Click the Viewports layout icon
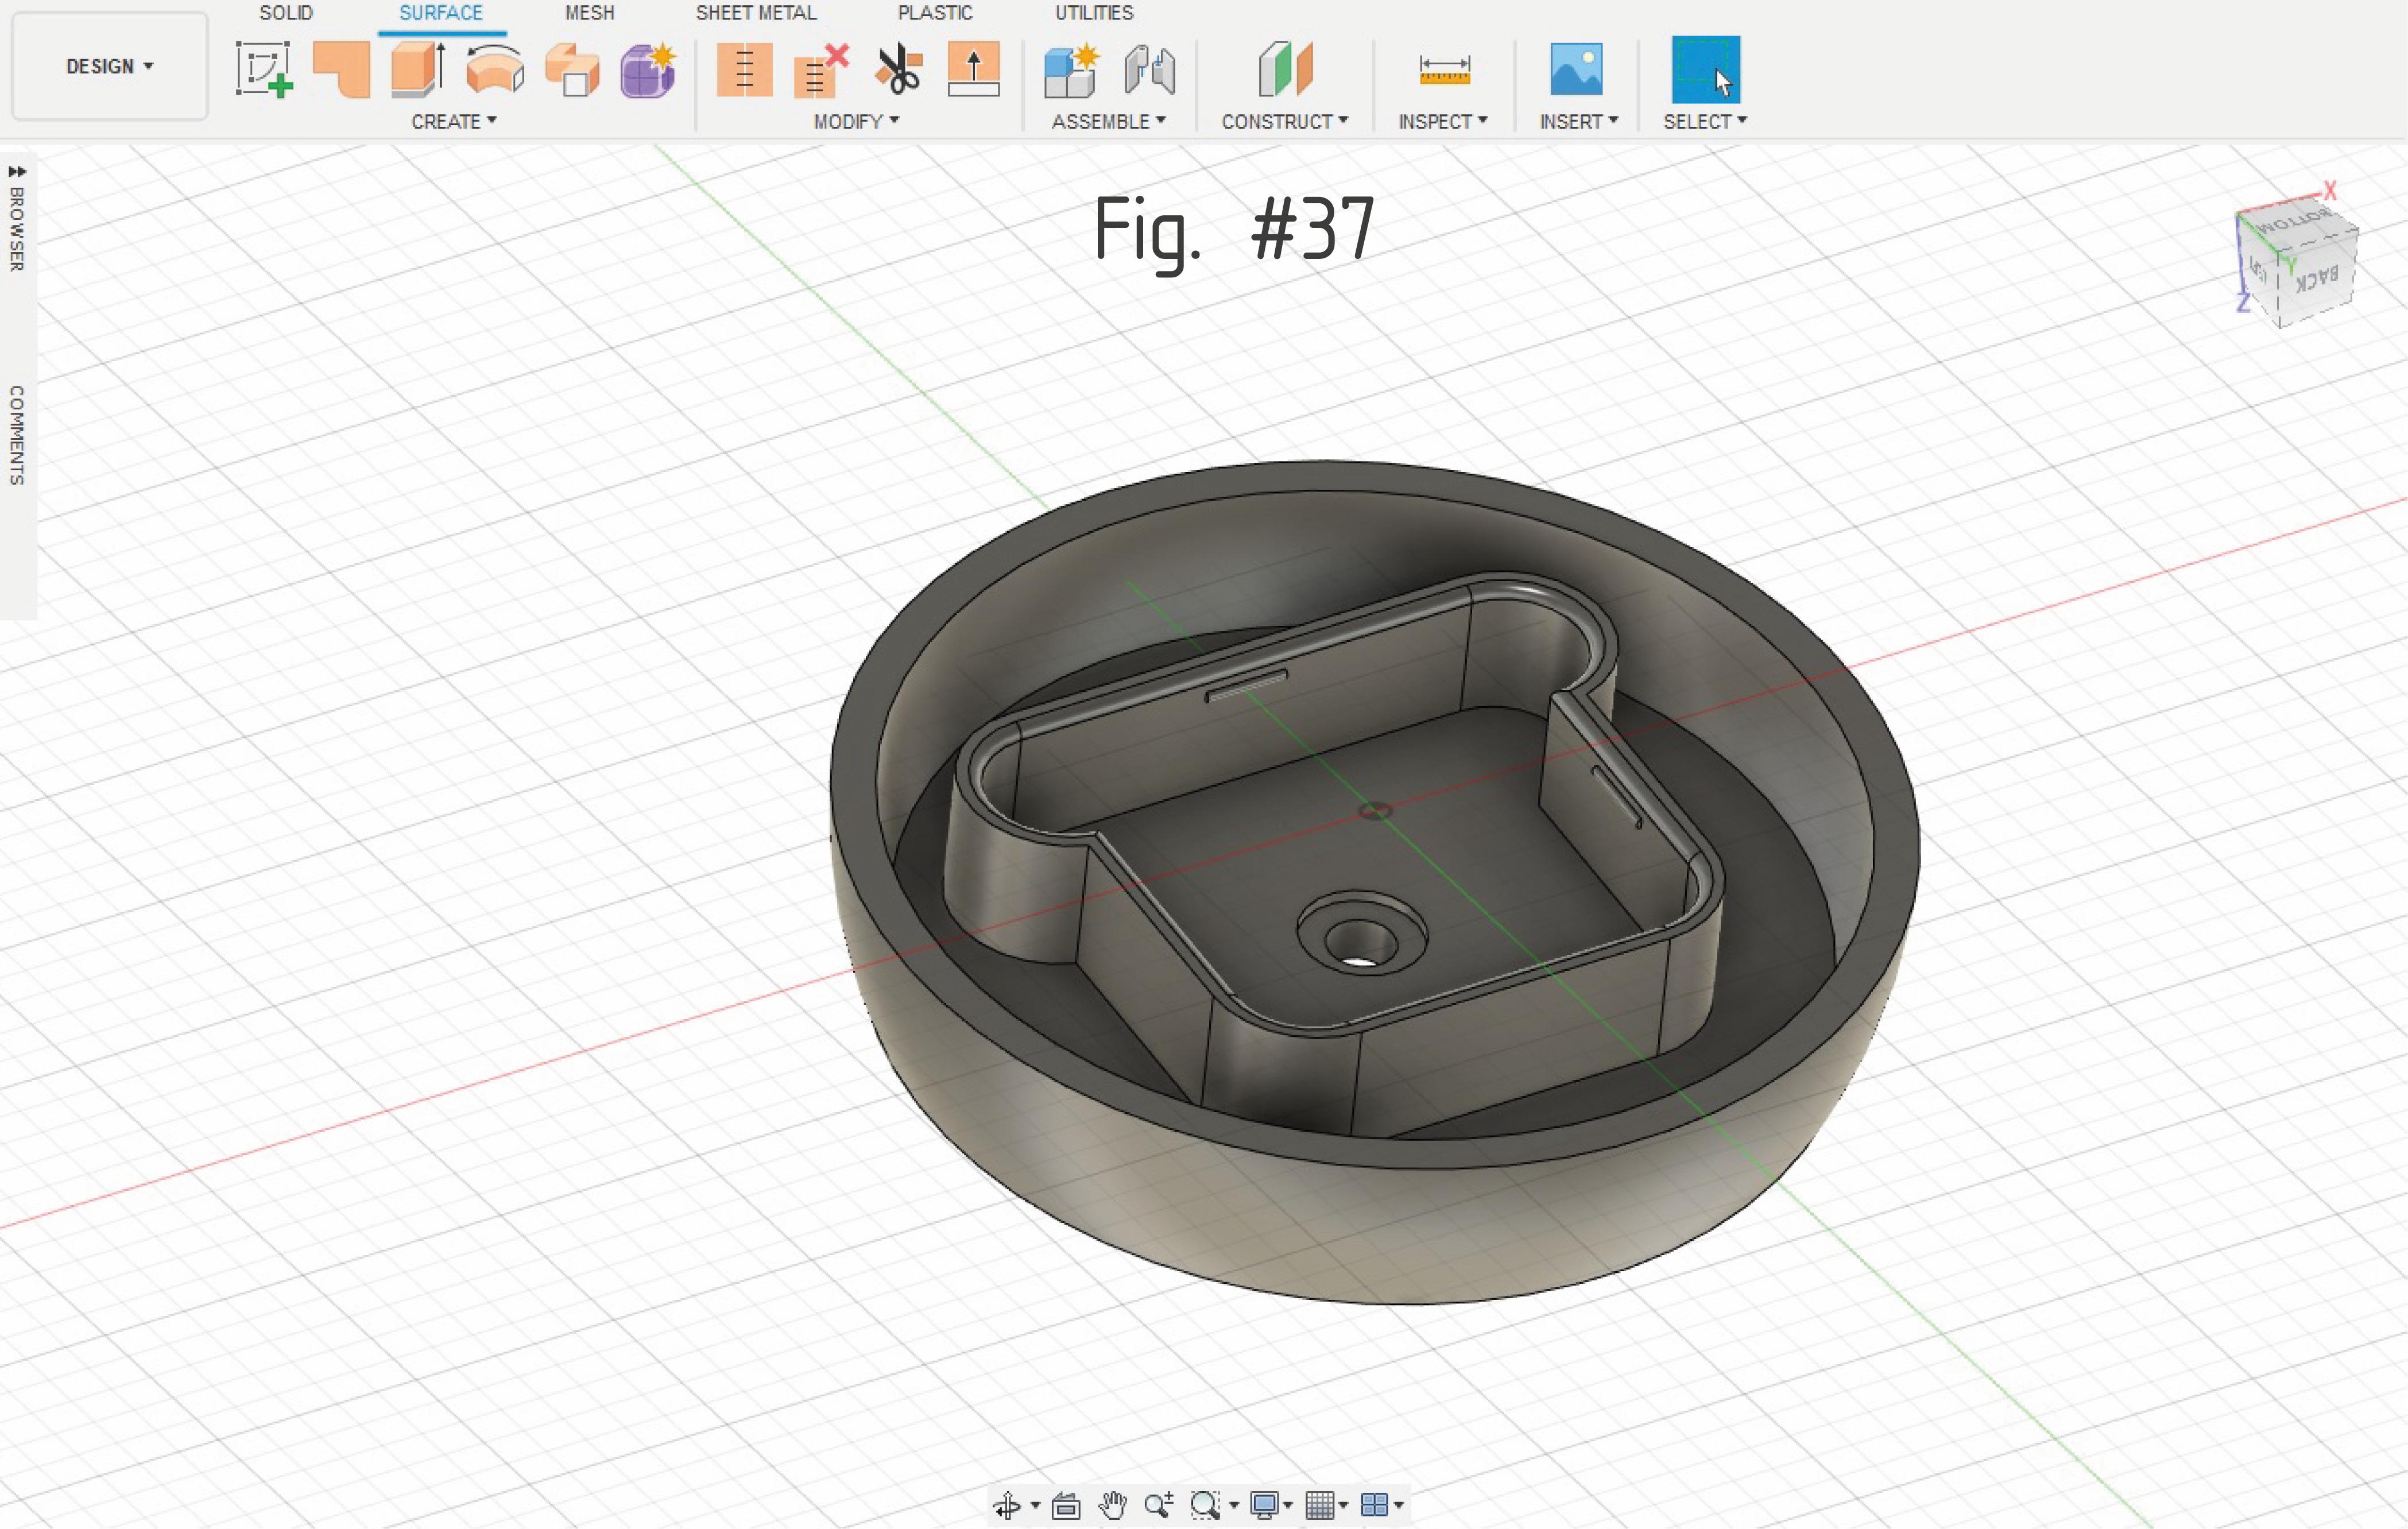Viewport: 2408px width, 1529px height. (1375, 1504)
